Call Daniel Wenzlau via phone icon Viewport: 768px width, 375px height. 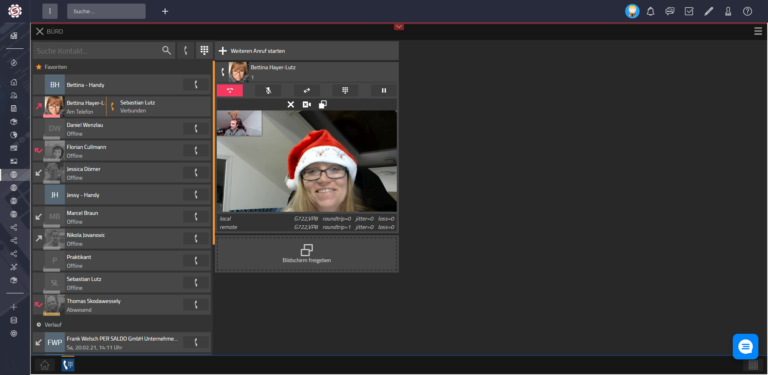pyautogui.click(x=196, y=129)
